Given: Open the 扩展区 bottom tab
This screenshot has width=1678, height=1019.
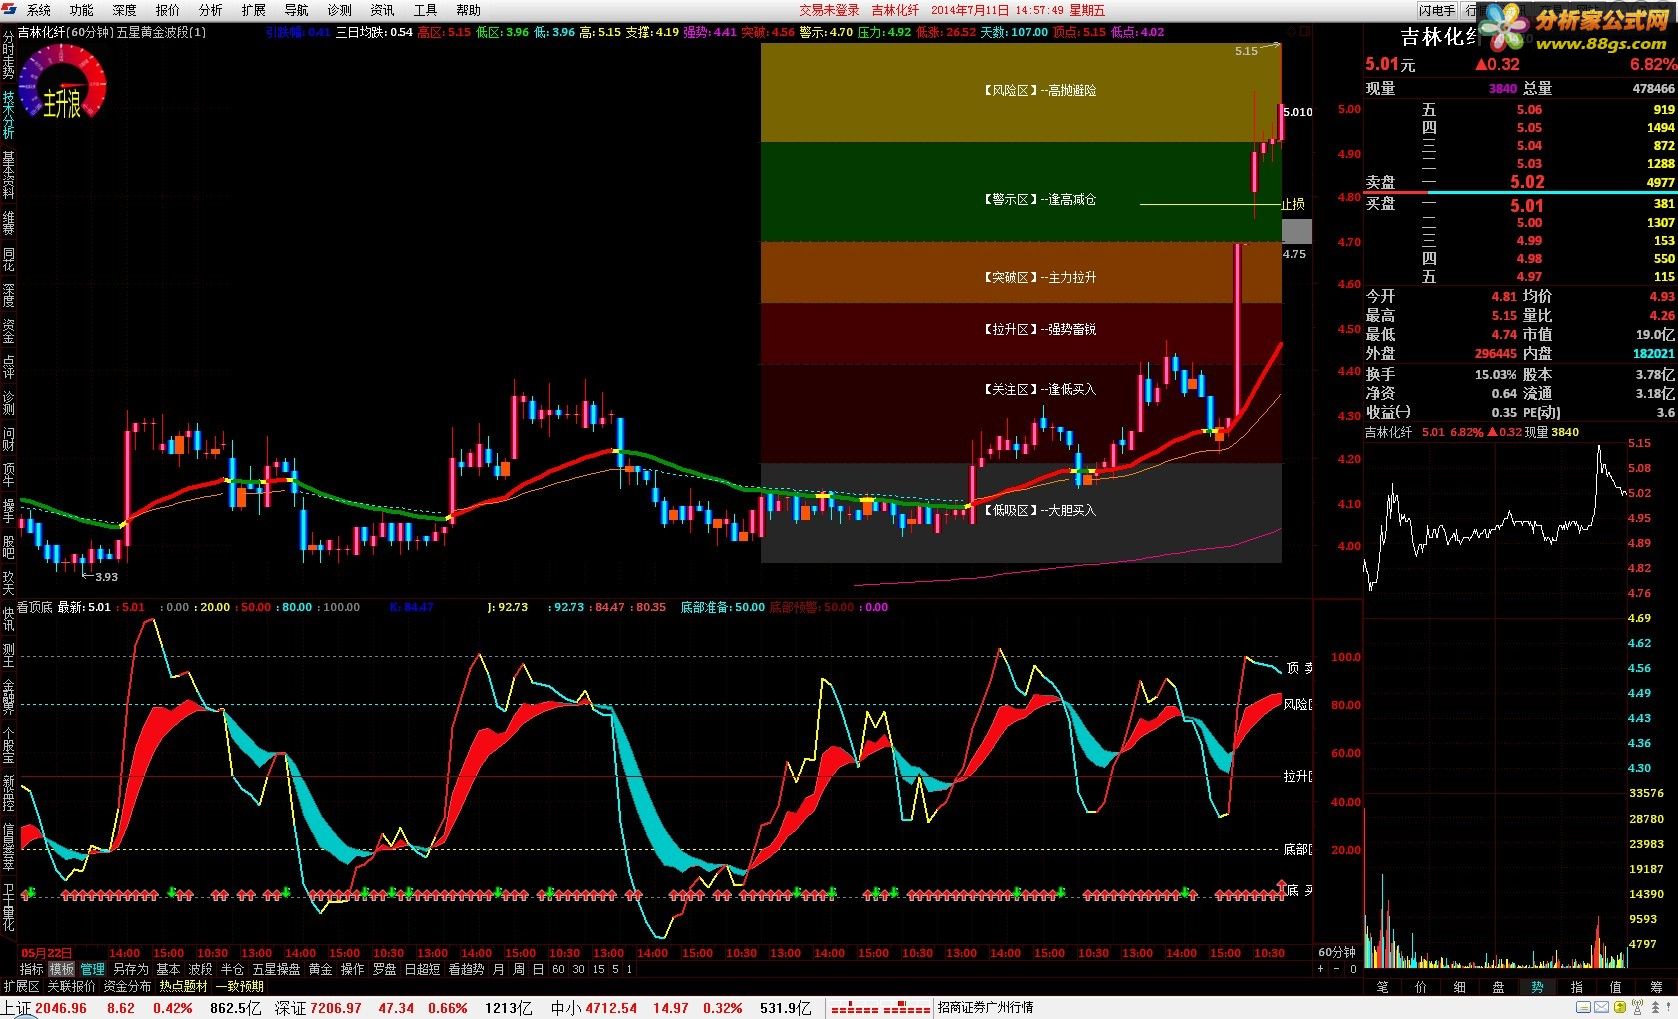Looking at the screenshot, I should tap(21, 986).
